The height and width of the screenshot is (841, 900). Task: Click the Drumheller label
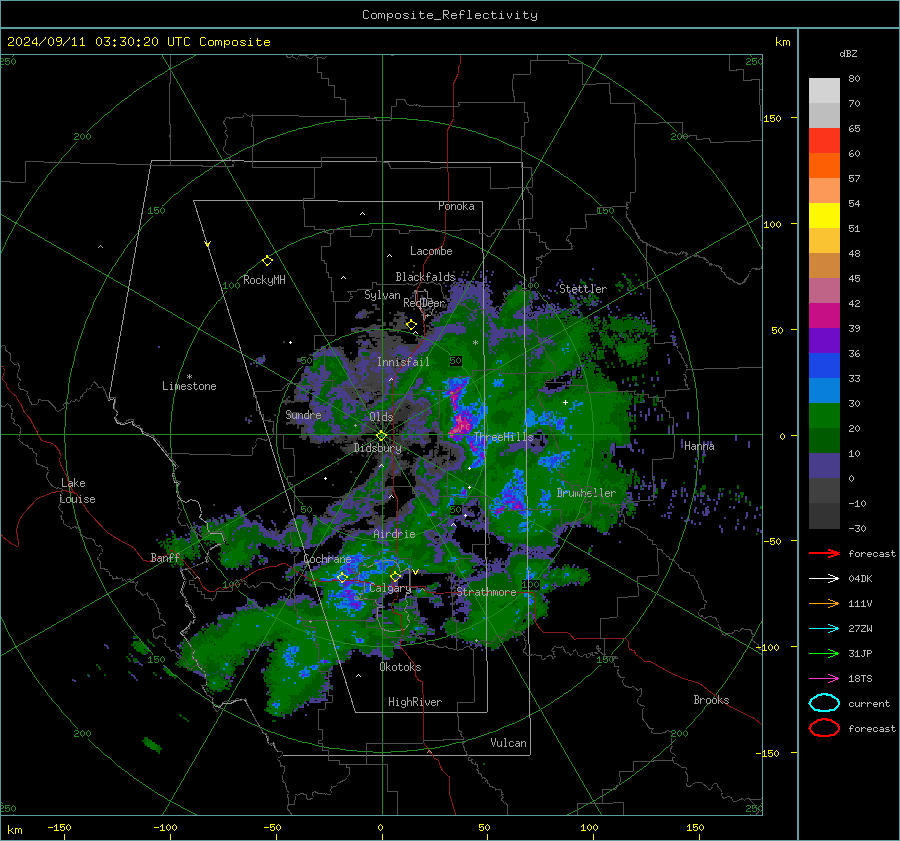coord(585,493)
